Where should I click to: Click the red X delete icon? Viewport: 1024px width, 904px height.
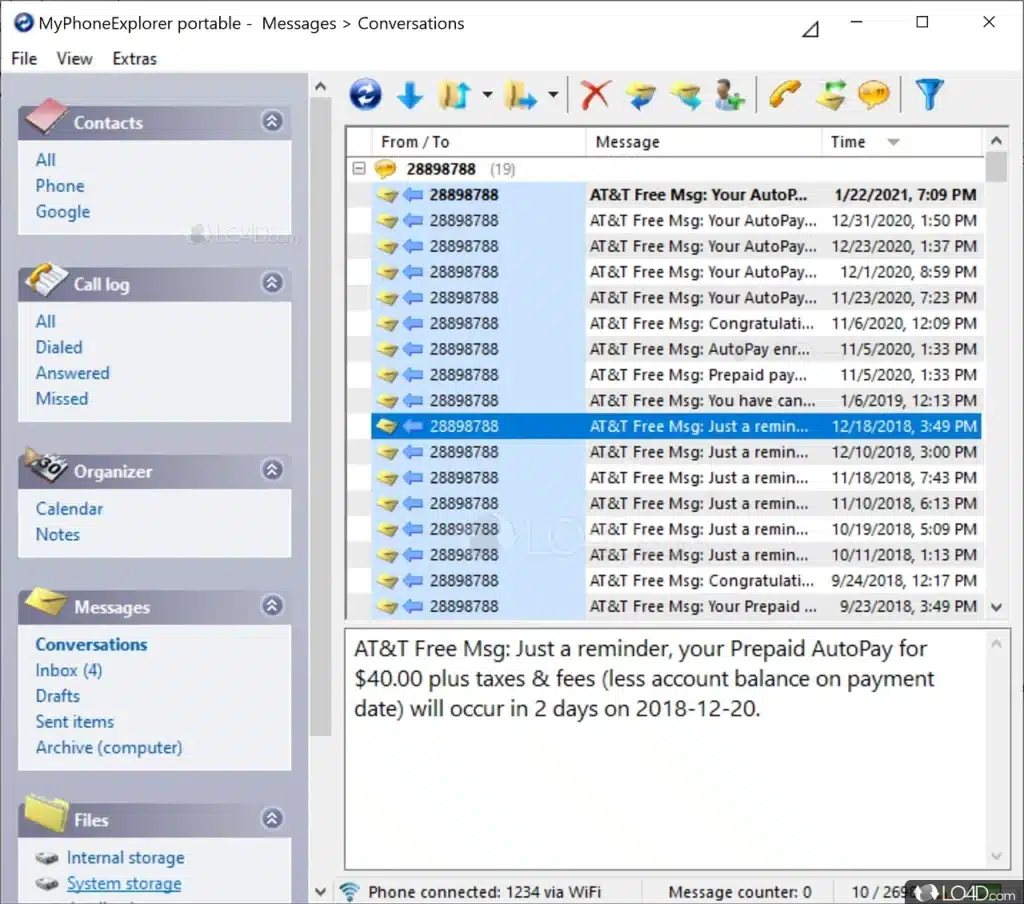coord(595,95)
